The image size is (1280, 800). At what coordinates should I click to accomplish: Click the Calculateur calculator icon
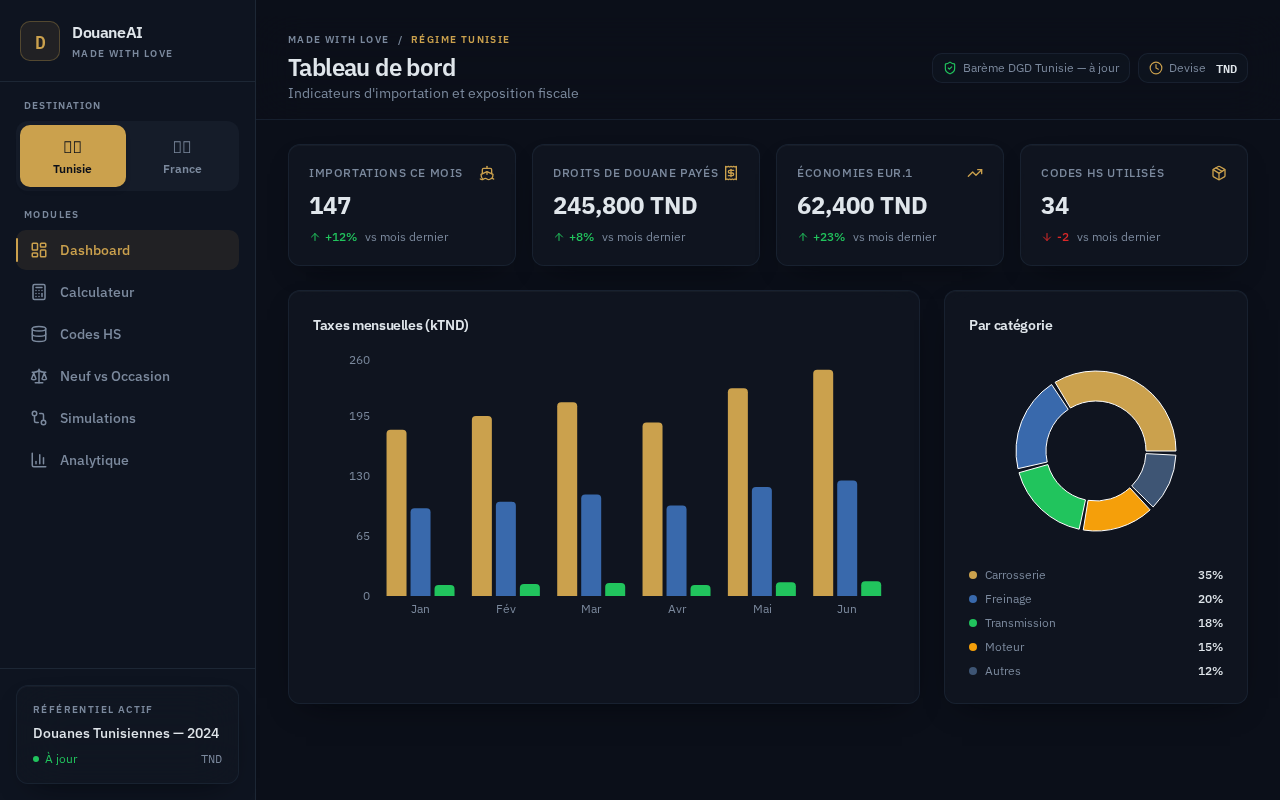39,292
